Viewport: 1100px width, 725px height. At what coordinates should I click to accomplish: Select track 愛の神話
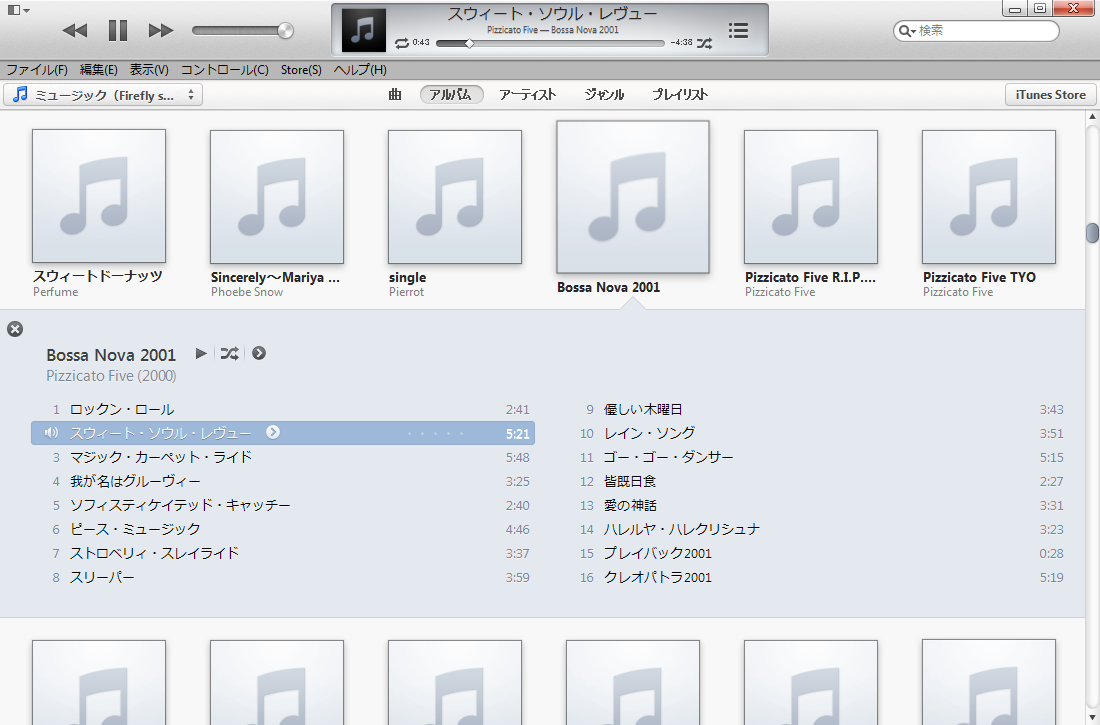tap(817, 505)
